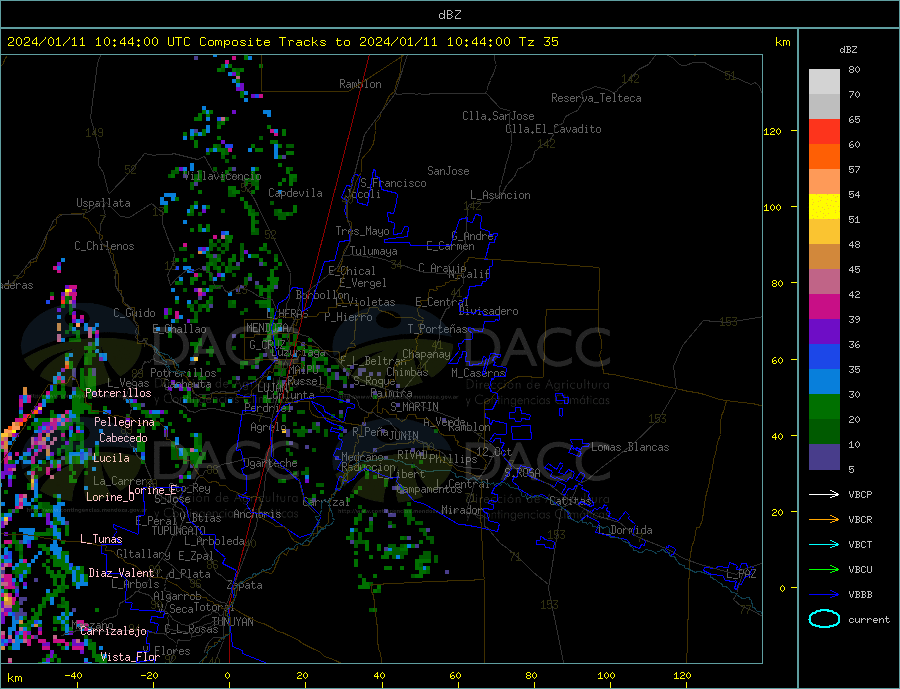Image resolution: width=900 pixels, height=689 pixels.
Task: Click the green VBCU arrow in legend
Action: pos(824,570)
